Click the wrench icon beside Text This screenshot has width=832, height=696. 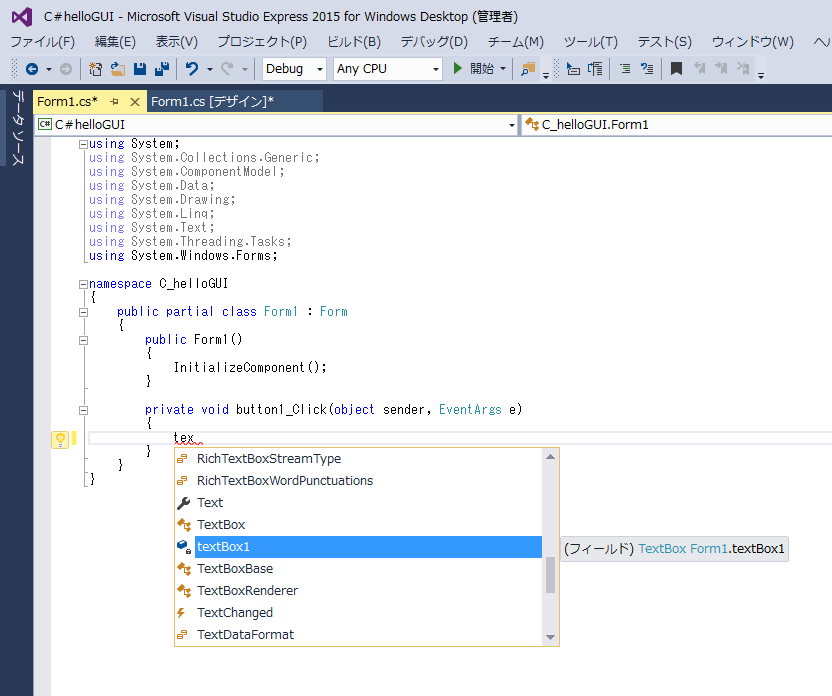(184, 503)
